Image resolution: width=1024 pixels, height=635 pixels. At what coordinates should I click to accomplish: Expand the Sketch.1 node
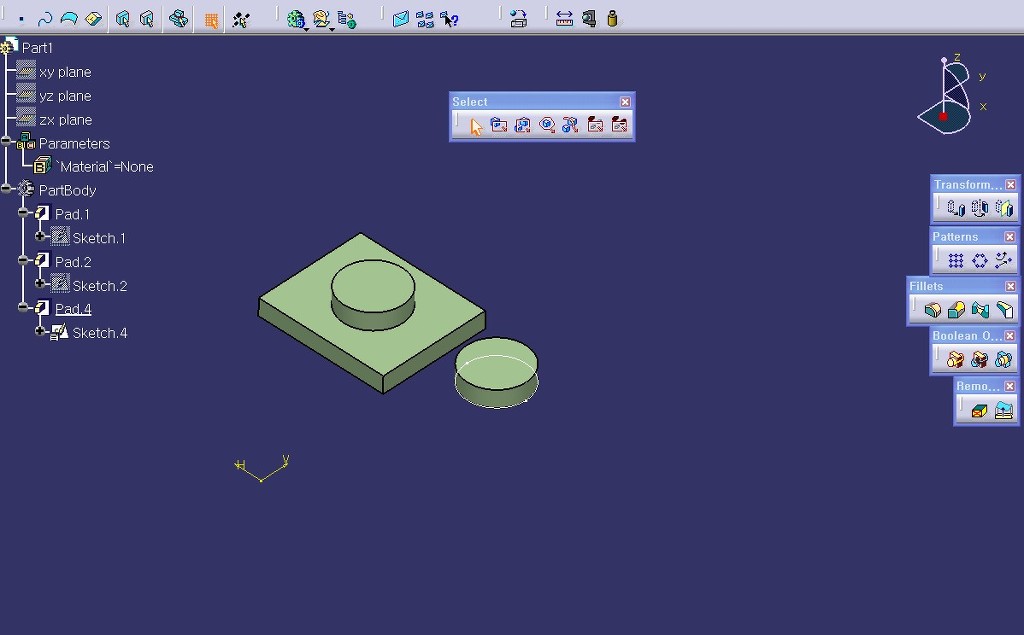[41, 238]
